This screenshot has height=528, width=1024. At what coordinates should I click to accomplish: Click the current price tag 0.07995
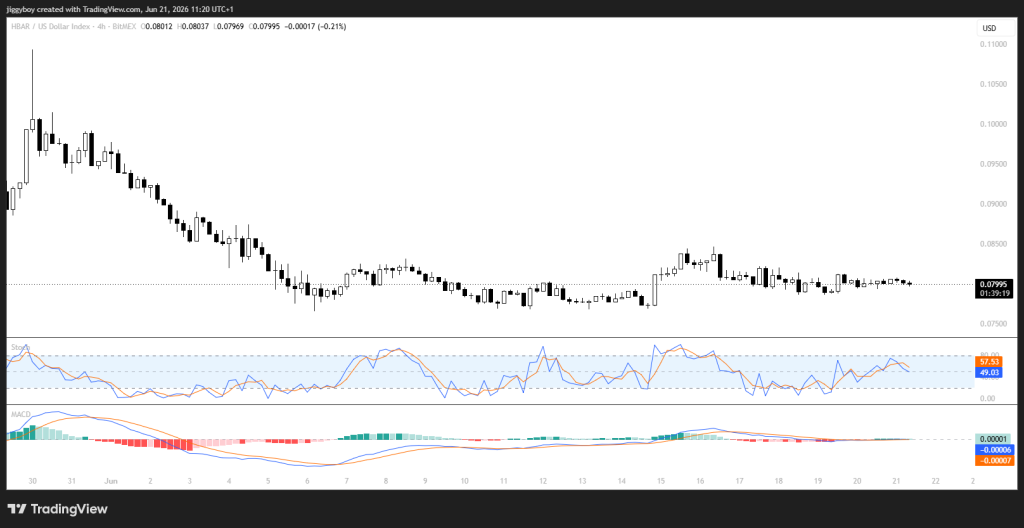coord(993,284)
